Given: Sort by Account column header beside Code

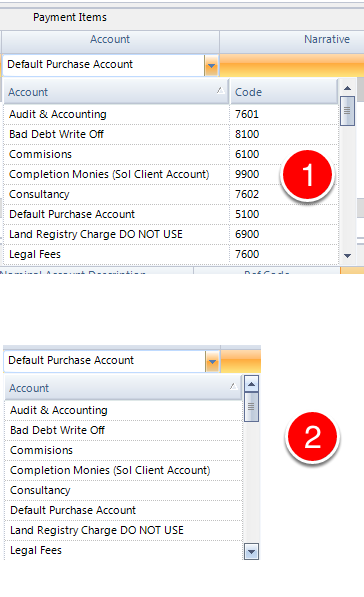Looking at the screenshot, I should click(x=117, y=92).
